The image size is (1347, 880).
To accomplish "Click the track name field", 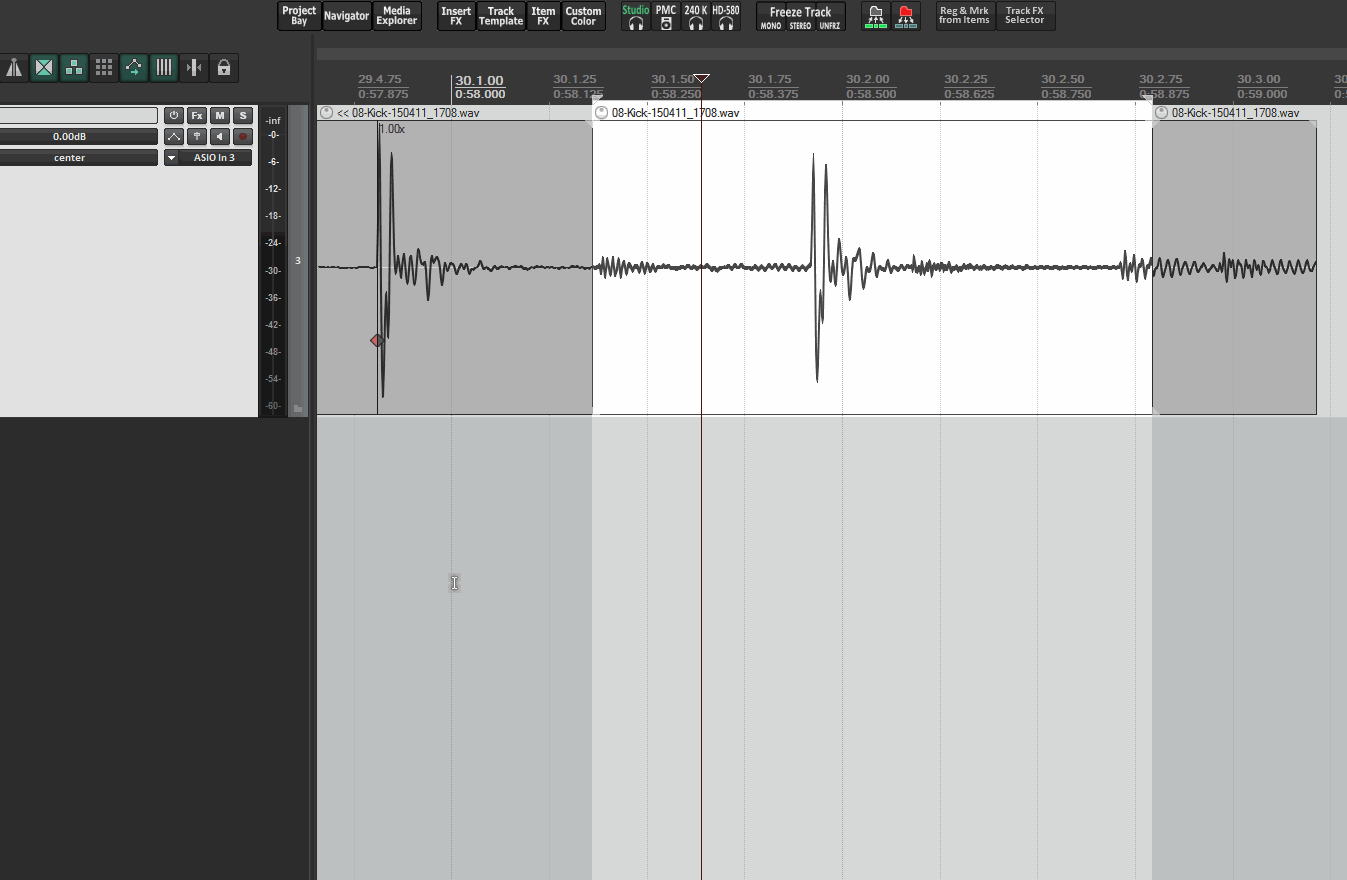I will tap(79, 116).
